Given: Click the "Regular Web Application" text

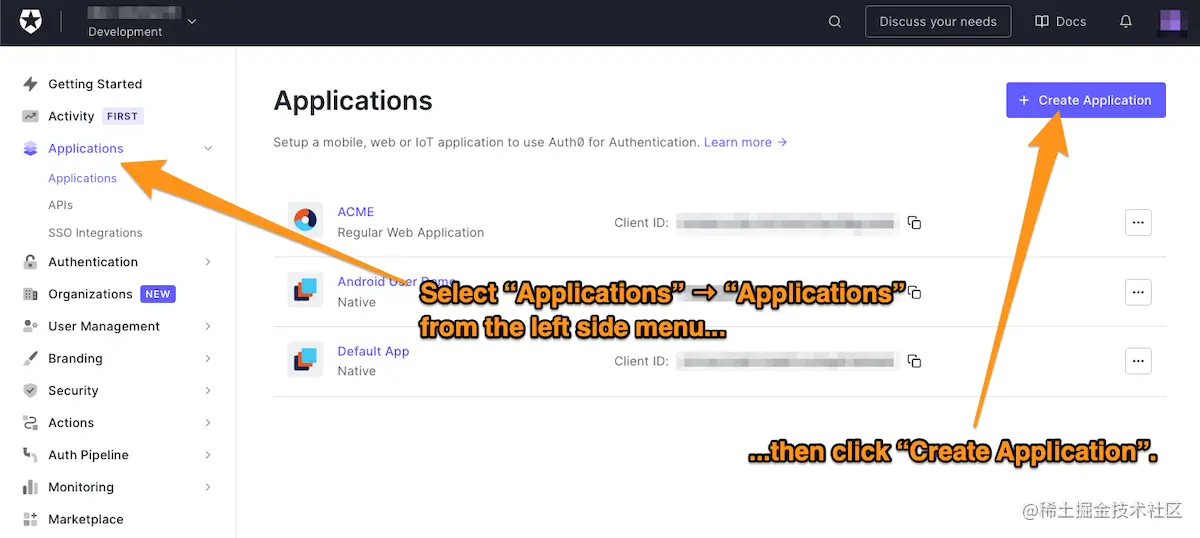Looking at the screenshot, I should pyautogui.click(x=411, y=232).
